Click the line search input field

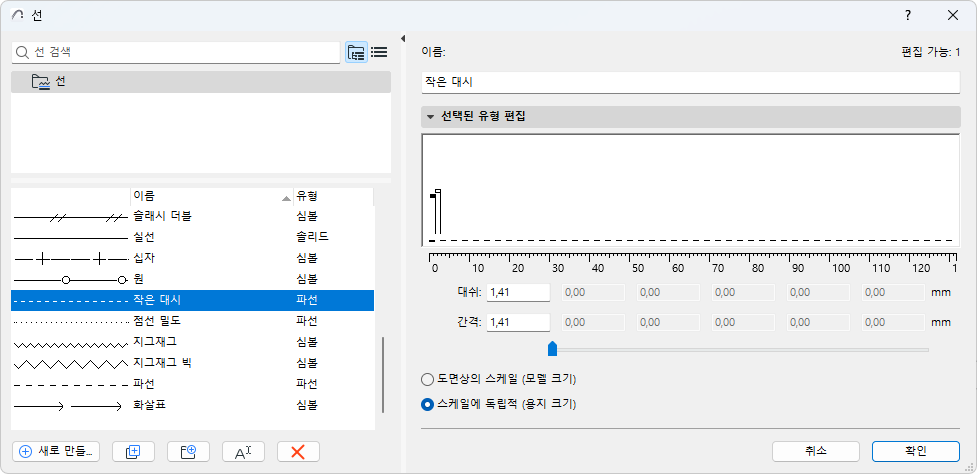(176, 53)
